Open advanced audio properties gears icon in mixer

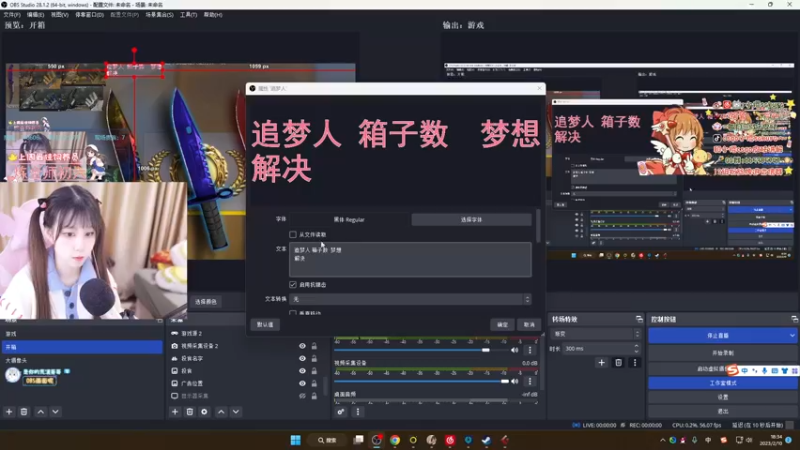pyautogui.click(x=341, y=412)
